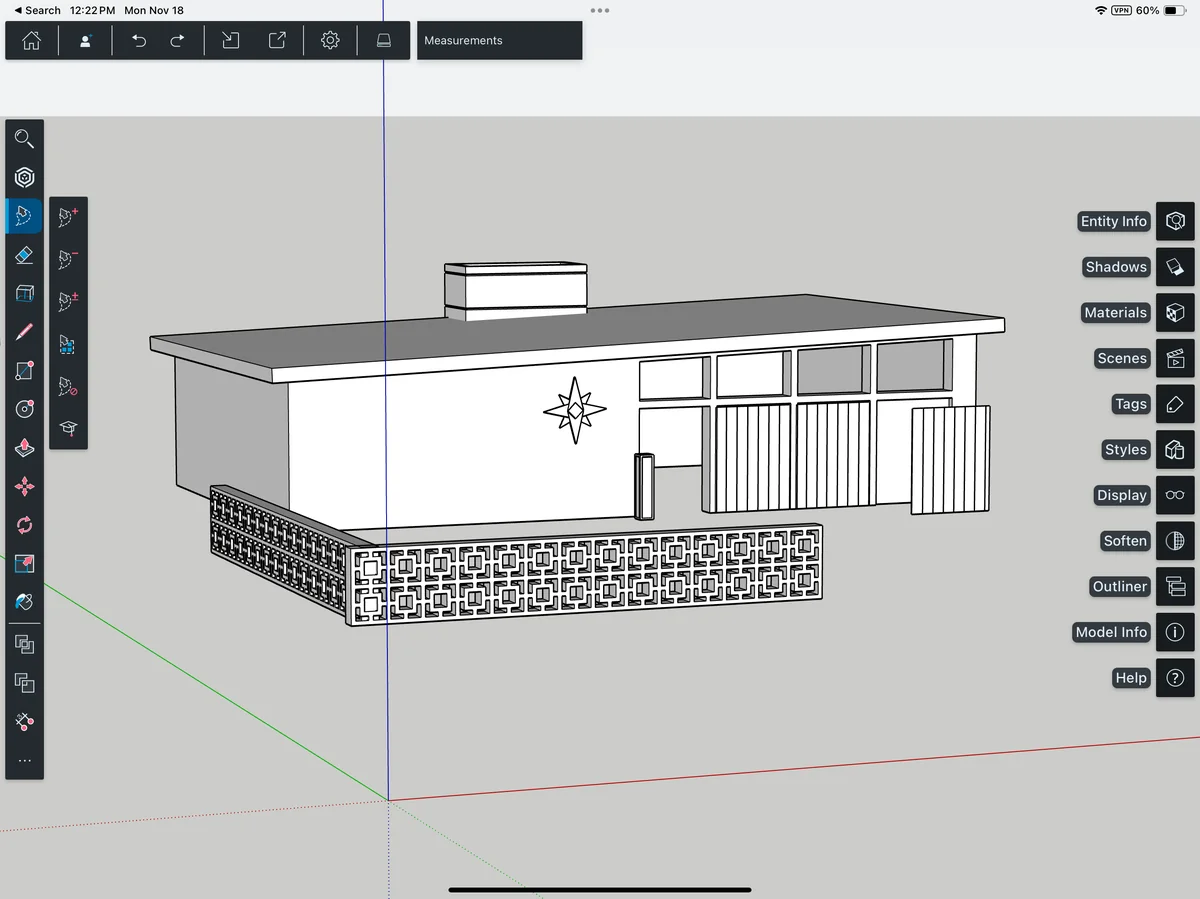Toggle the Display glasses panel
1200x899 pixels.
(x=1175, y=495)
